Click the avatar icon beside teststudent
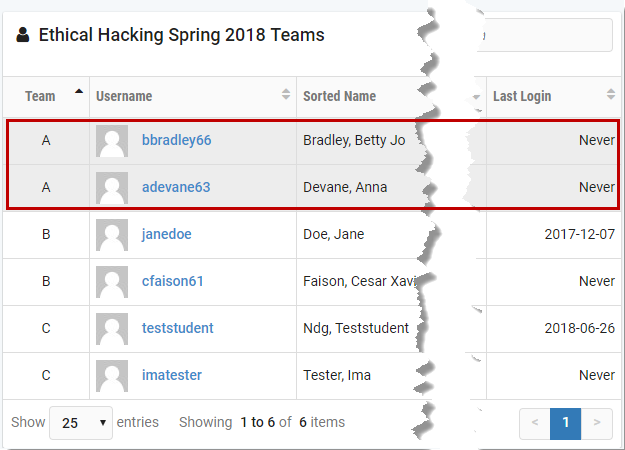The width and height of the screenshot is (625, 450). pyautogui.click(x=112, y=329)
